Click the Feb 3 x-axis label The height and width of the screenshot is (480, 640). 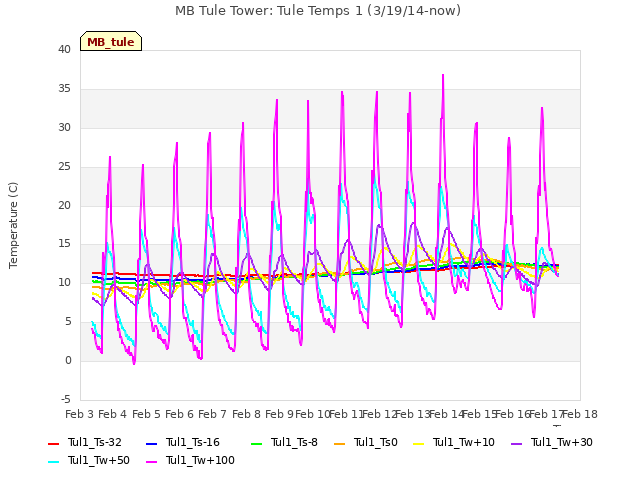pyautogui.click(x=80, y=414)
